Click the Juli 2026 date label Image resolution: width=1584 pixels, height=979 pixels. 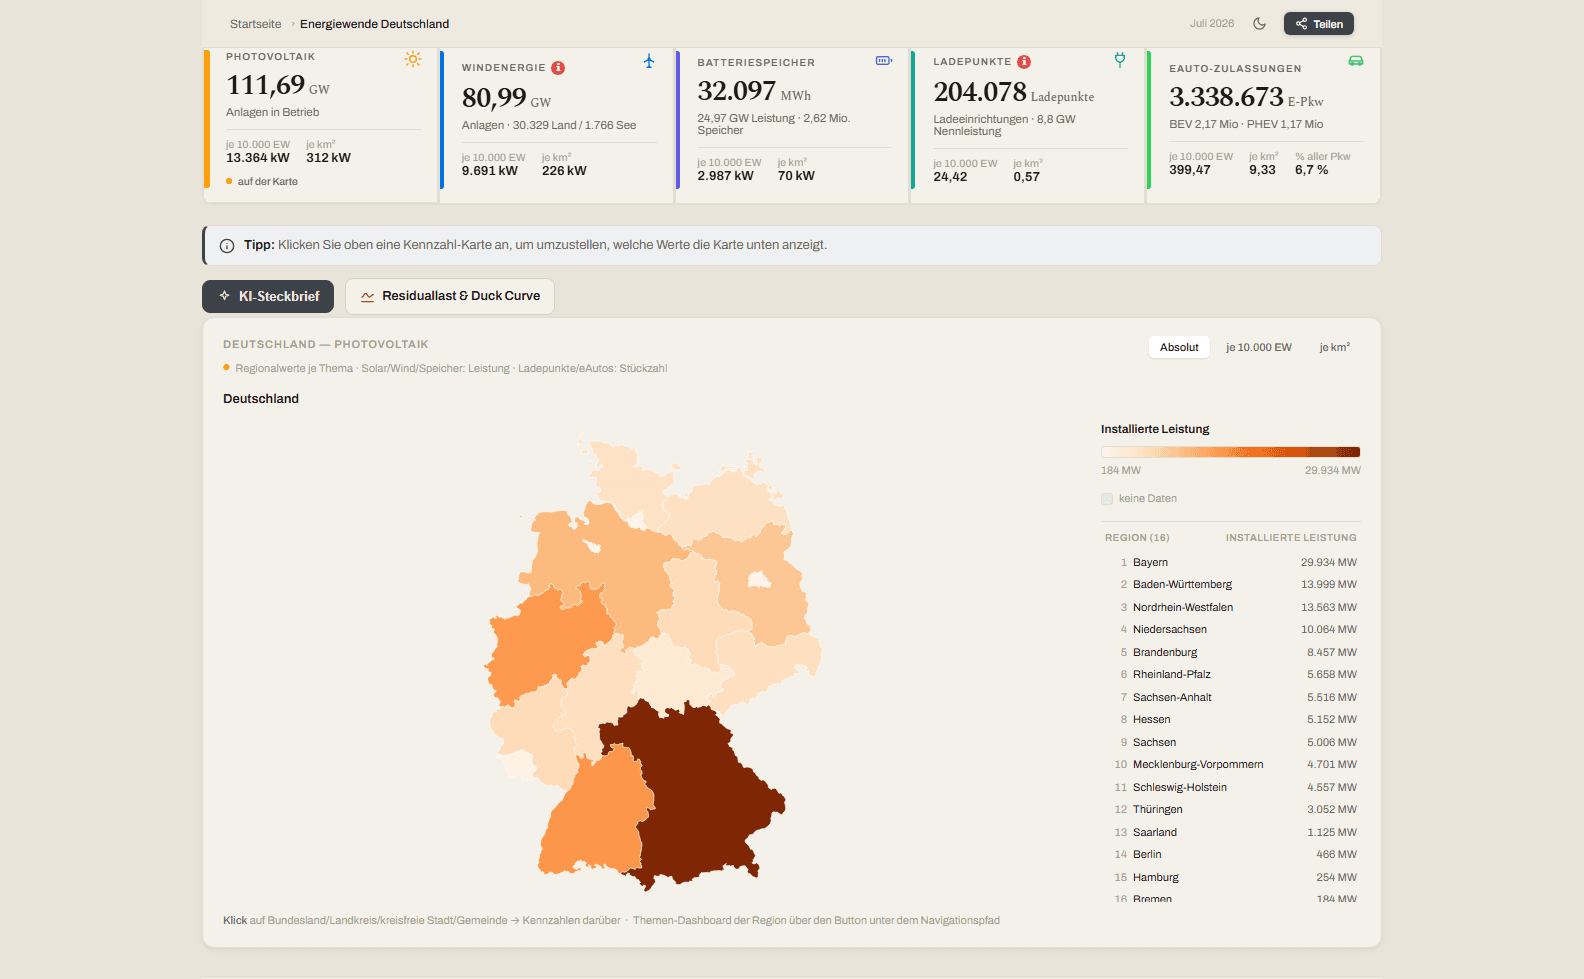[1212, 24]
